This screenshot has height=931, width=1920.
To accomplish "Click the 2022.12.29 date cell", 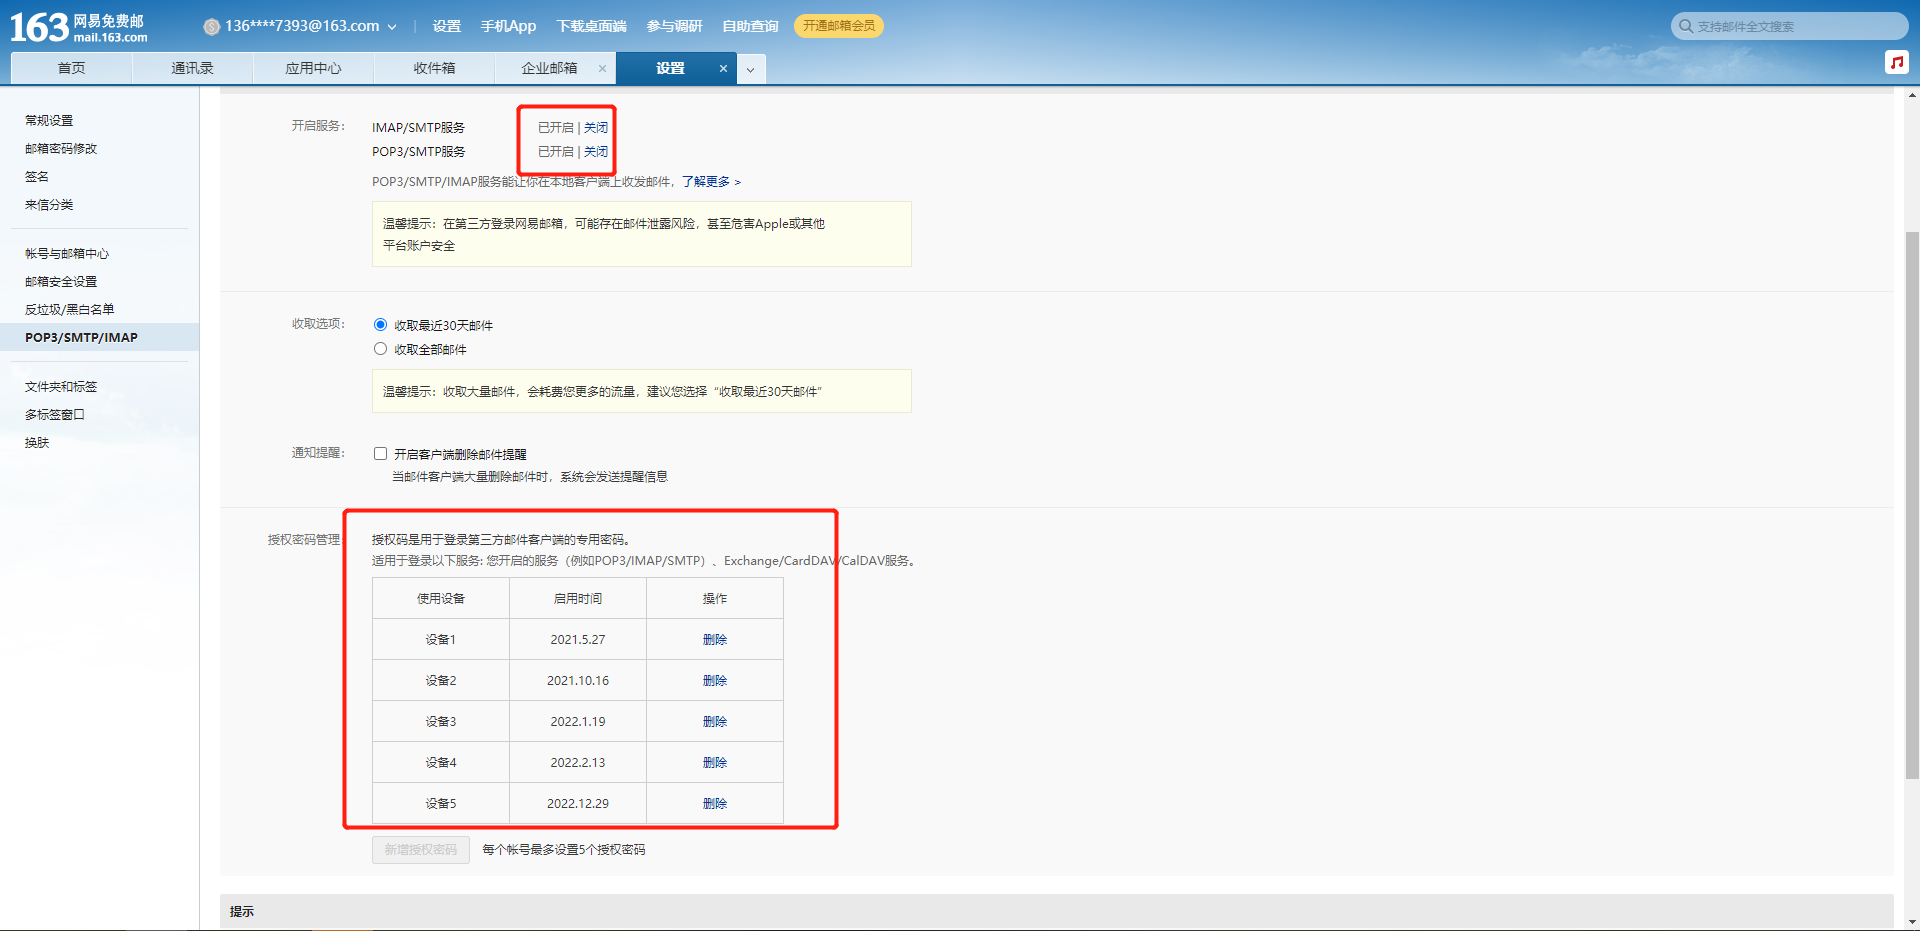I will click(578, 804).
